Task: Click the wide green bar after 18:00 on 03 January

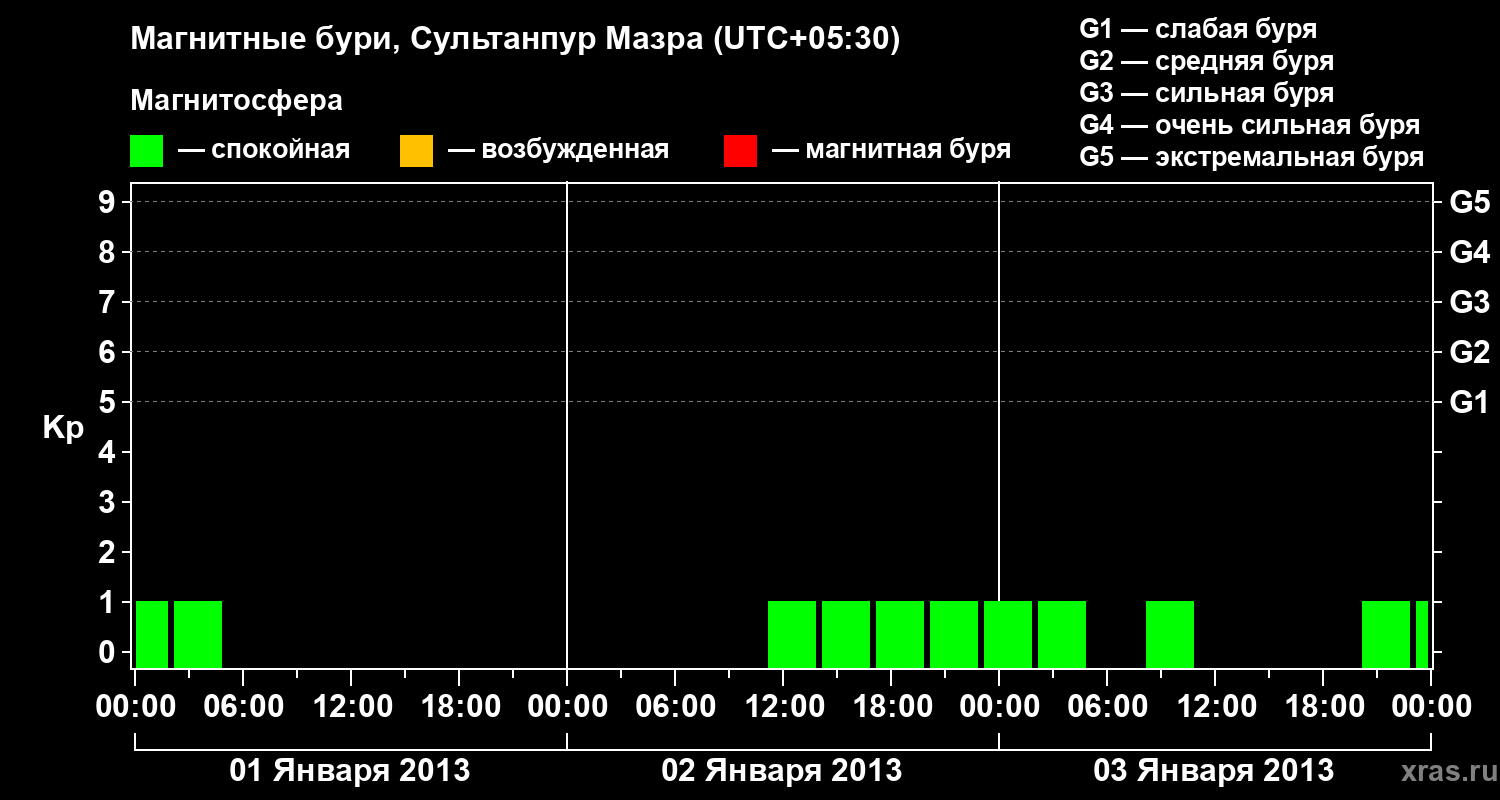Action: [x=1386, y=634]
